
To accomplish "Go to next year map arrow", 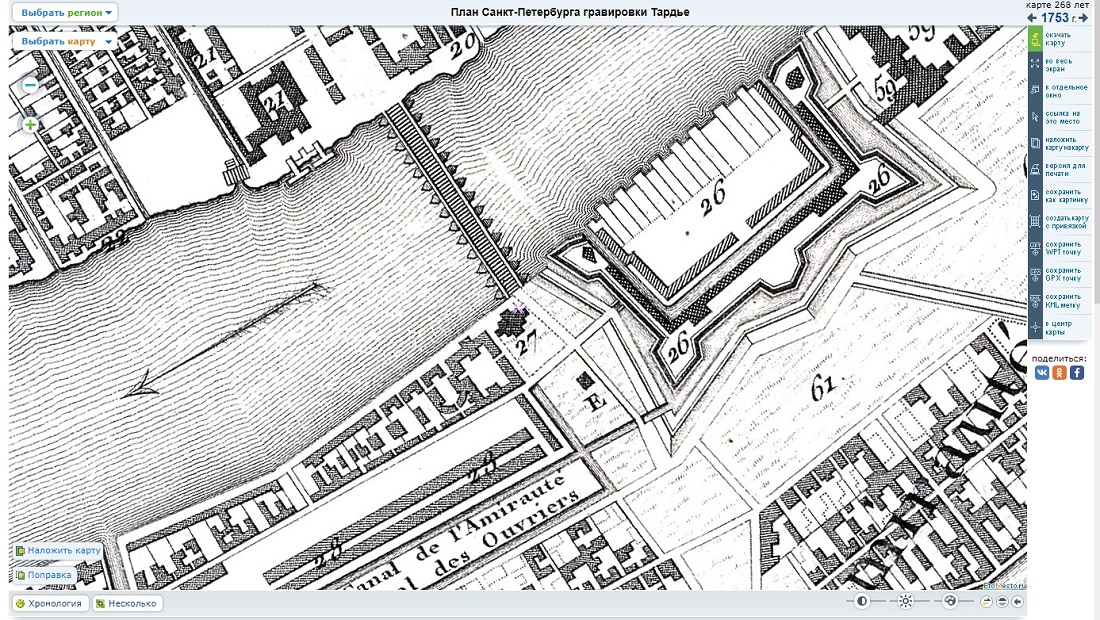I will (1085, 18).
